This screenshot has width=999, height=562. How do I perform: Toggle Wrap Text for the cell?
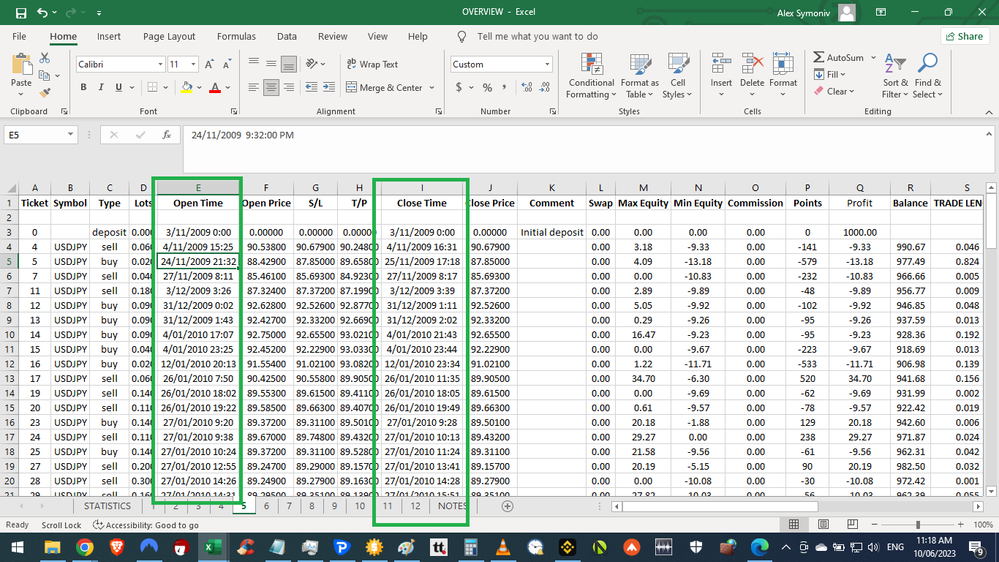(372, 64)
